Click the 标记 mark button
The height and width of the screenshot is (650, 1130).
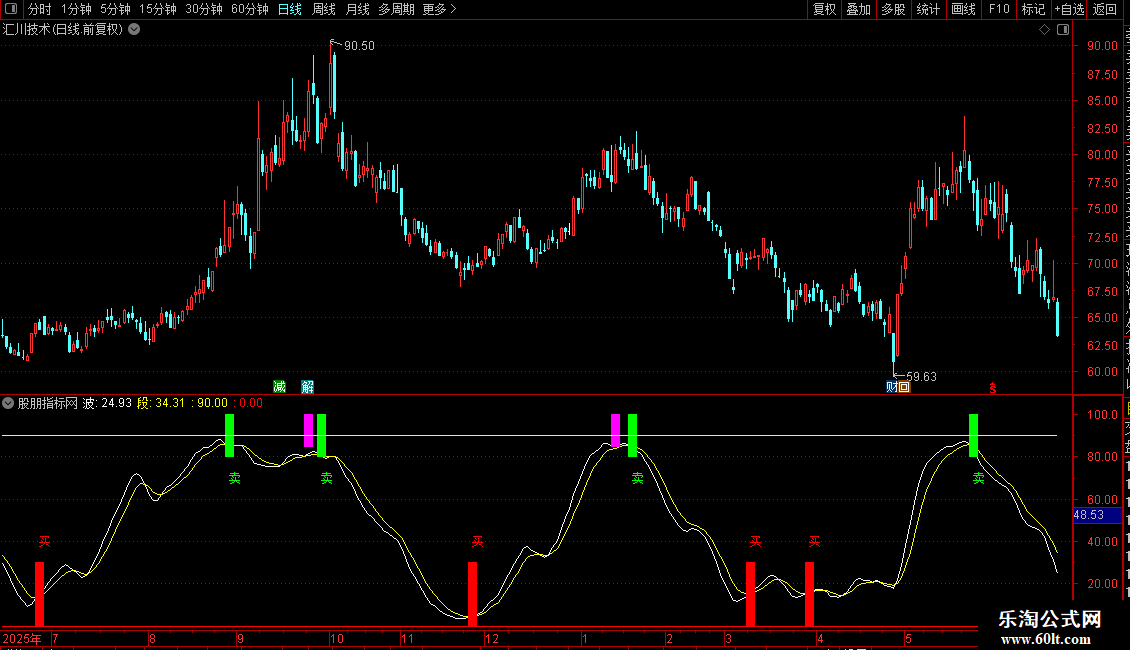(x=1033, y=9)
